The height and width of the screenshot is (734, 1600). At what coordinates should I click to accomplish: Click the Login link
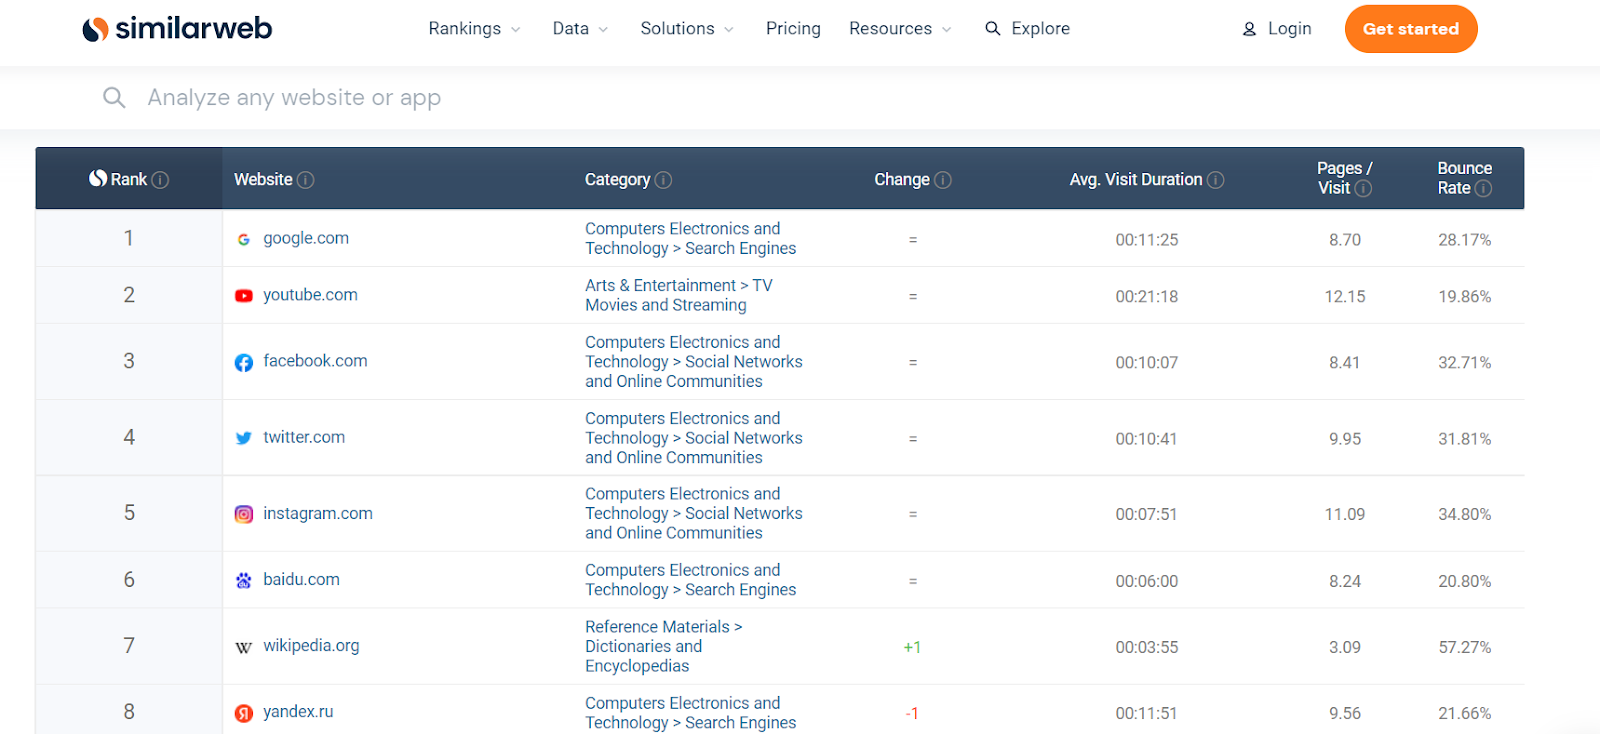[1277, 29]
